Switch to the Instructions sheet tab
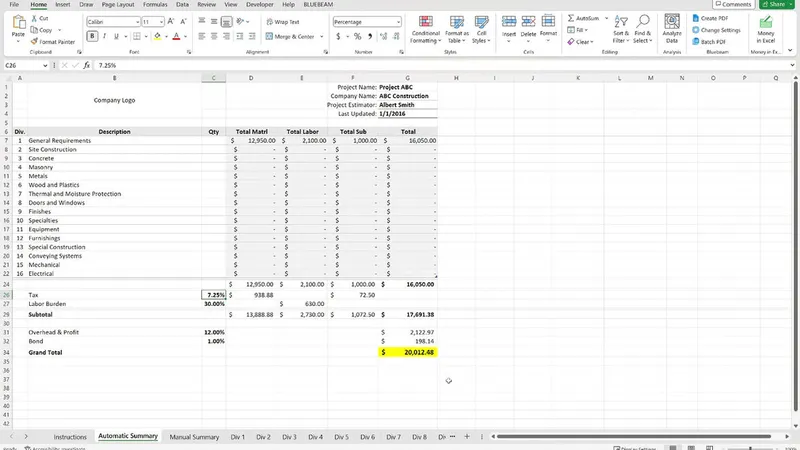800x450 pixels. pos(70,437)
